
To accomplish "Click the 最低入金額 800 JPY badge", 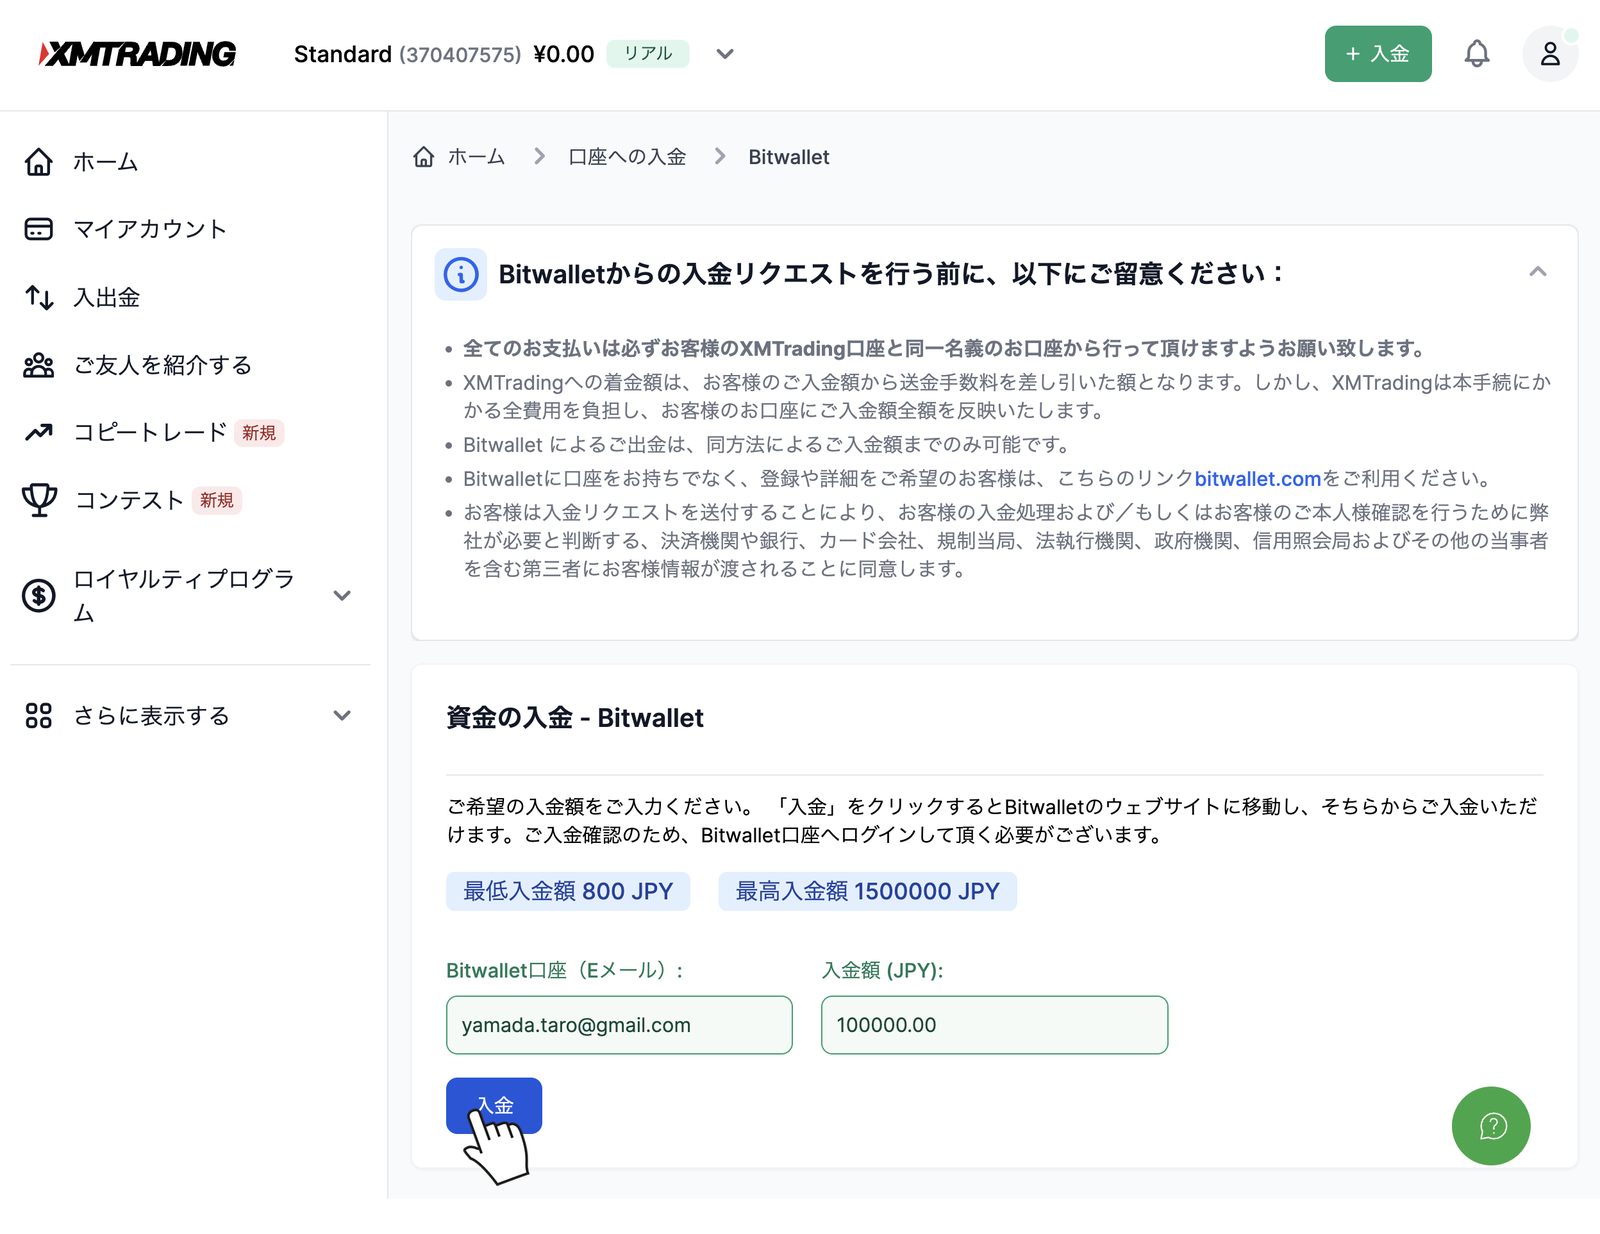I will [x=568, y=891].
